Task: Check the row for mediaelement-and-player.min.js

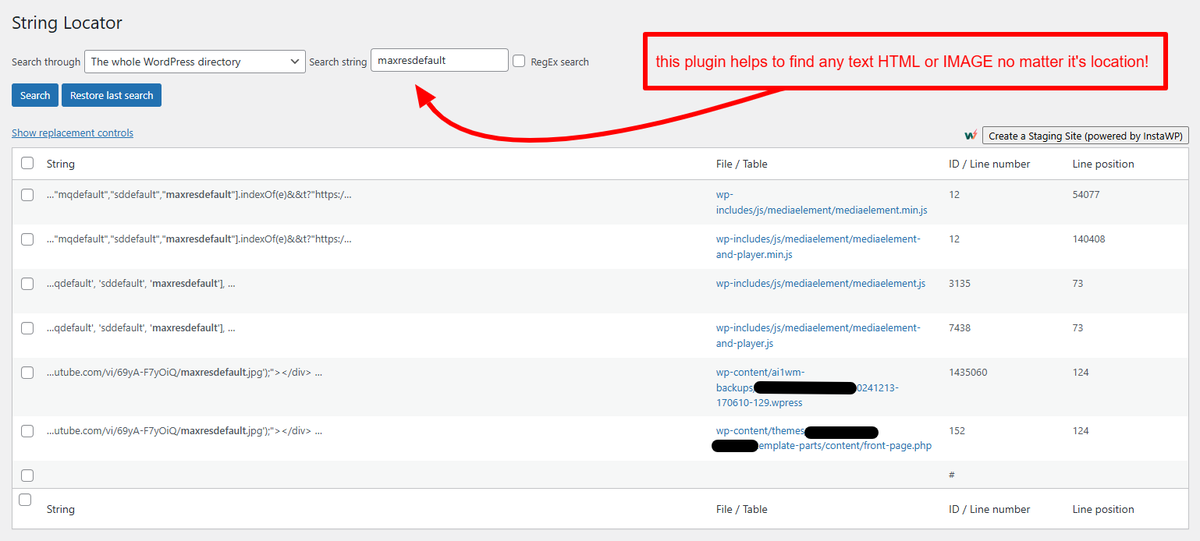Action: [27, 239]
